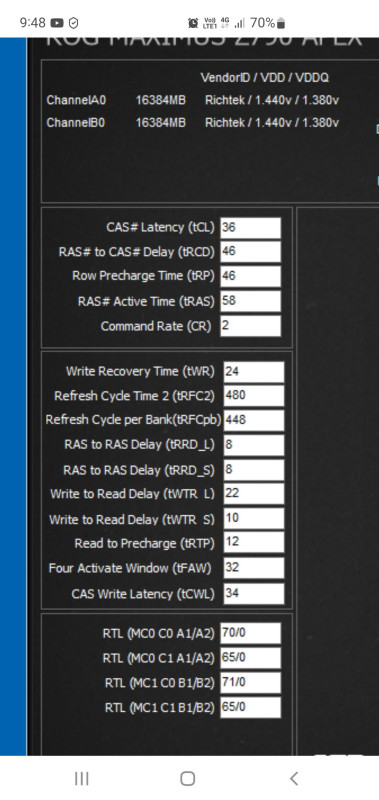
Task: Click the Four Activate Window (tFAW) label
Action: click(x=130, y=568)
